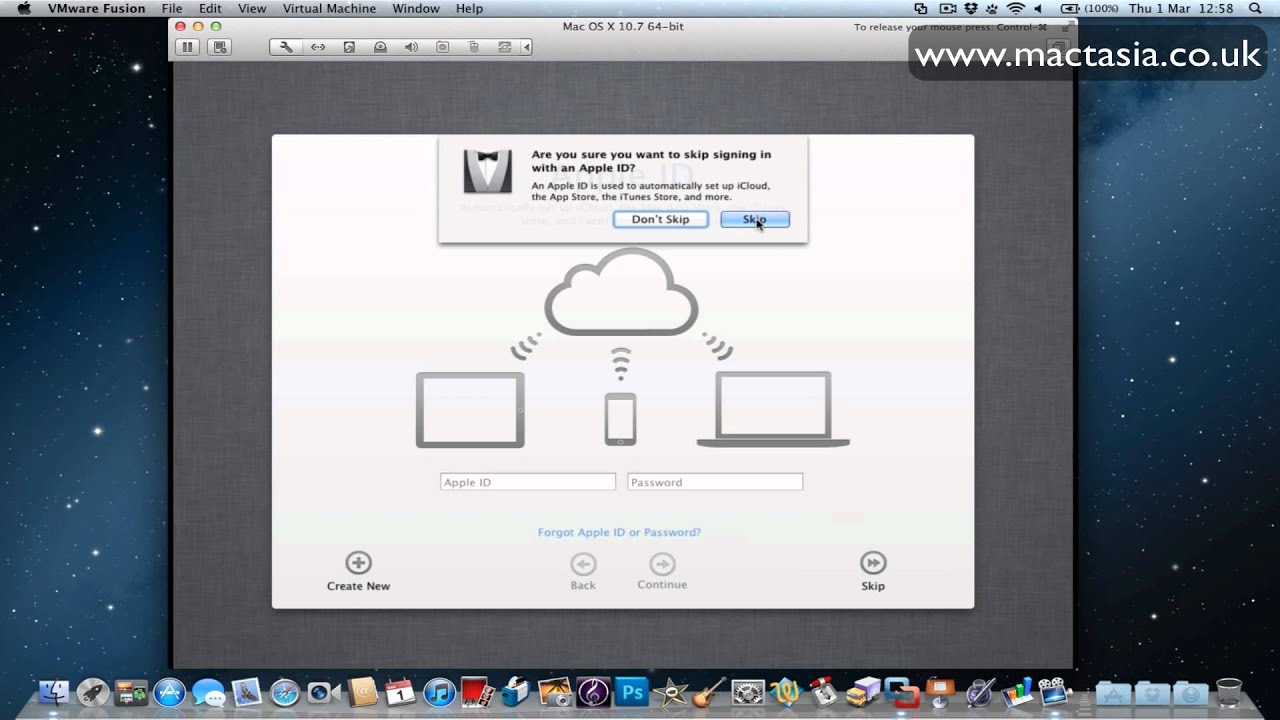This screenshot has height=720, width=1280.
Task: Click the Continue arrow button
Action: [x=662, y=572]
